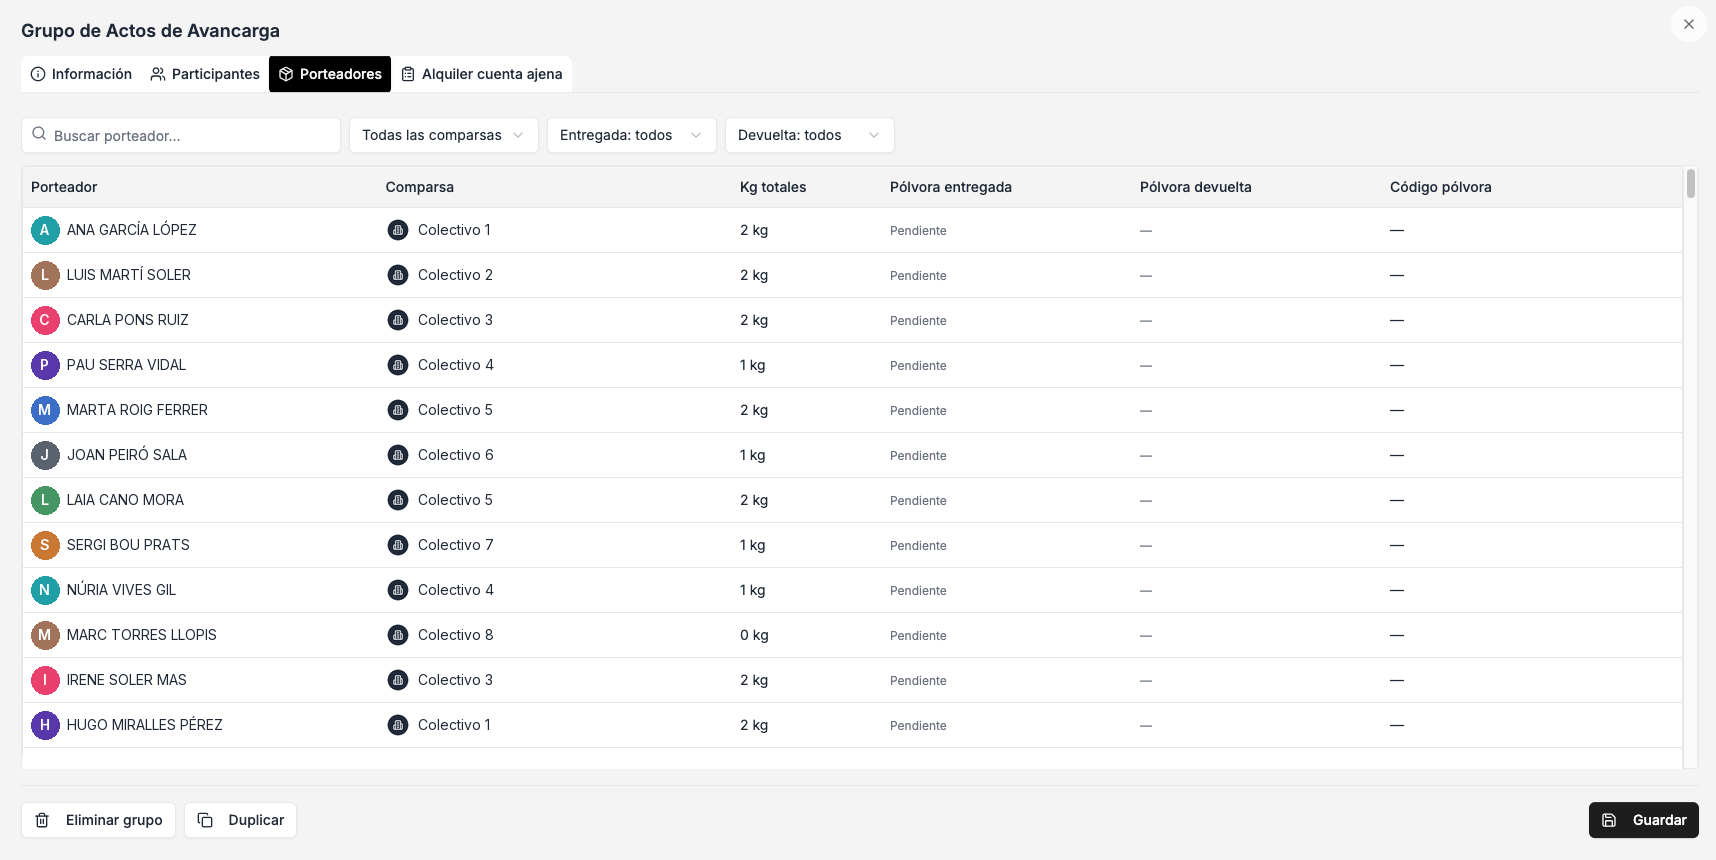Click the comparsa icon in Hugo Miralles Pérez row
The height and width of the screenshot is (860, 1716).
pyautogui.click(x=398, y=725)
